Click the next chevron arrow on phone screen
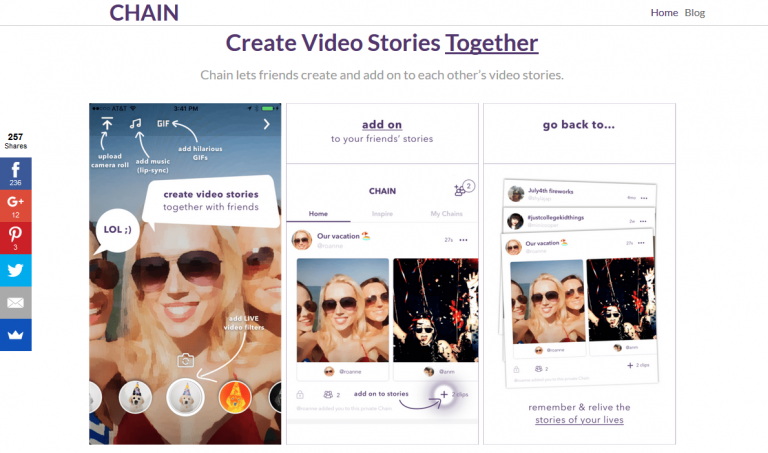 pos(266,124)
